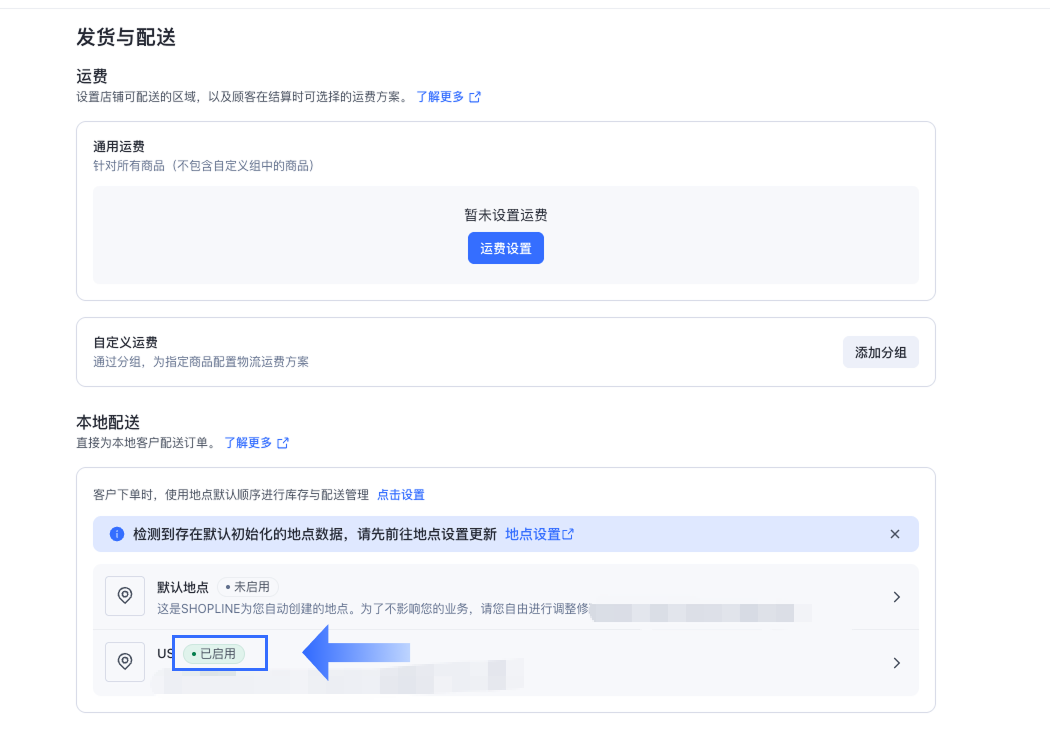Click the 点击设置 link
The image size is (1050, 732).
(x=400, y=494)
